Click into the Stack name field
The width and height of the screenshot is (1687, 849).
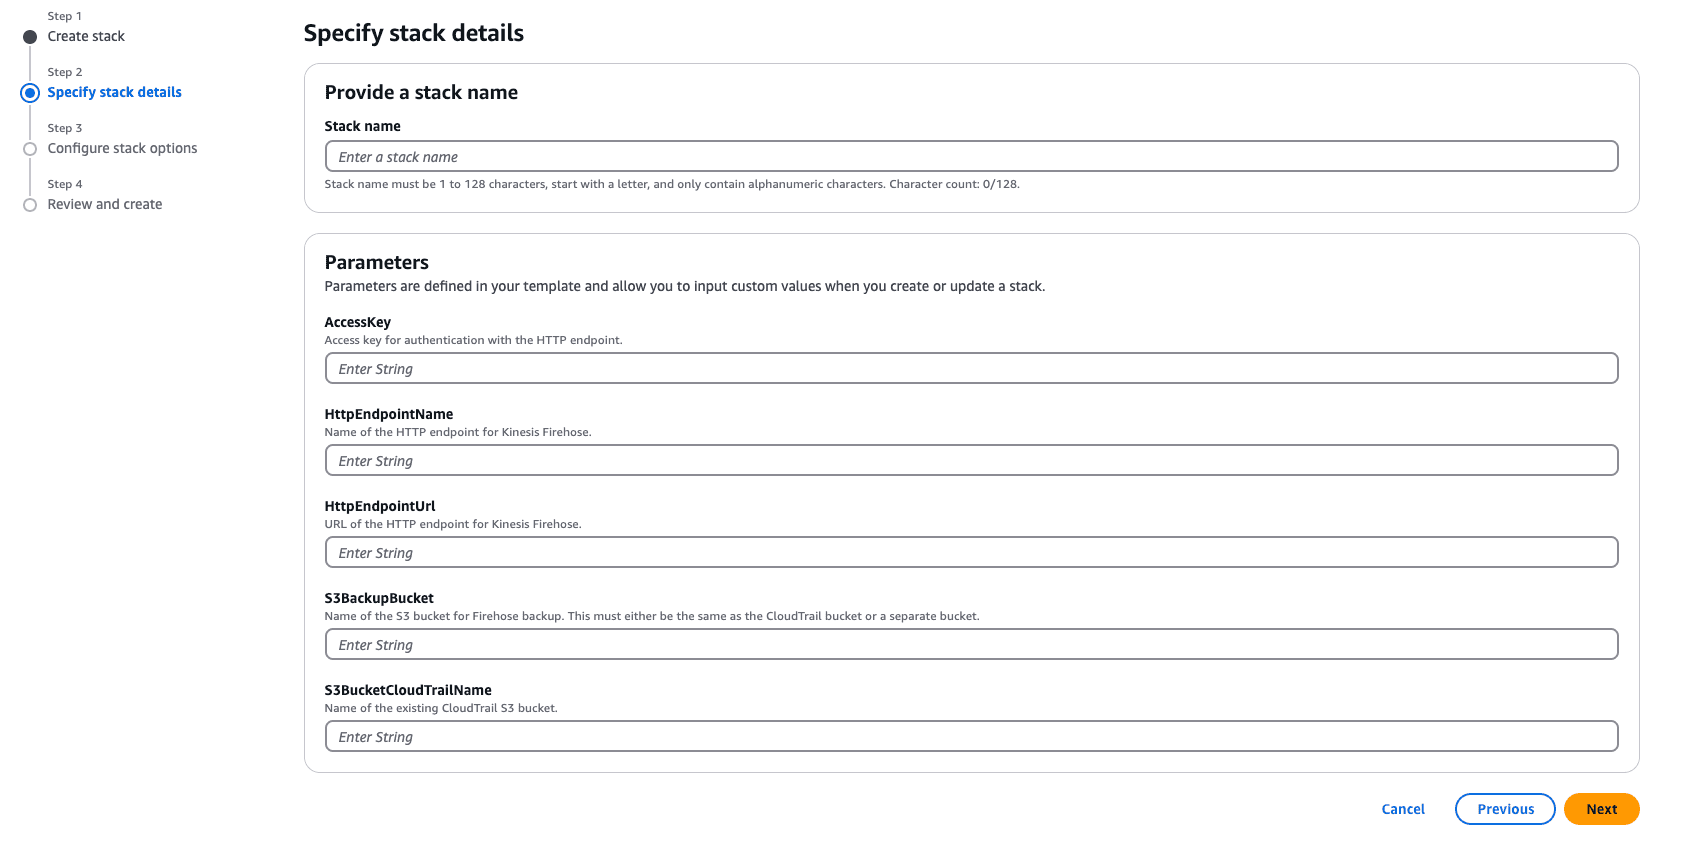[971, 156]
